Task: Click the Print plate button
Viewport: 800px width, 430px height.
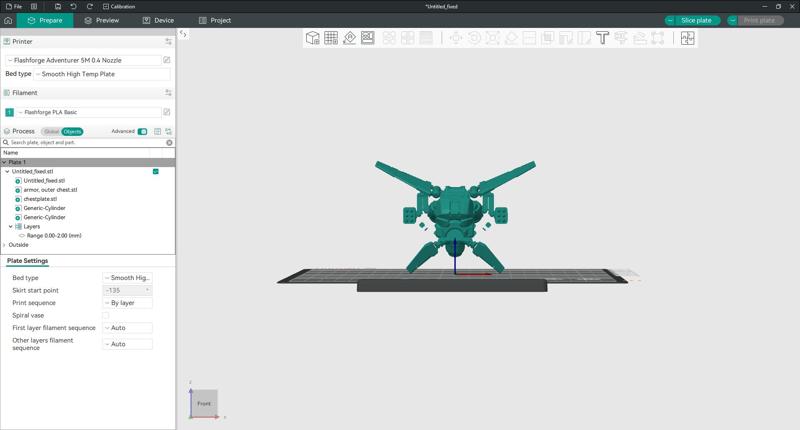Action: pyautogui.click(x=759, y=20)
